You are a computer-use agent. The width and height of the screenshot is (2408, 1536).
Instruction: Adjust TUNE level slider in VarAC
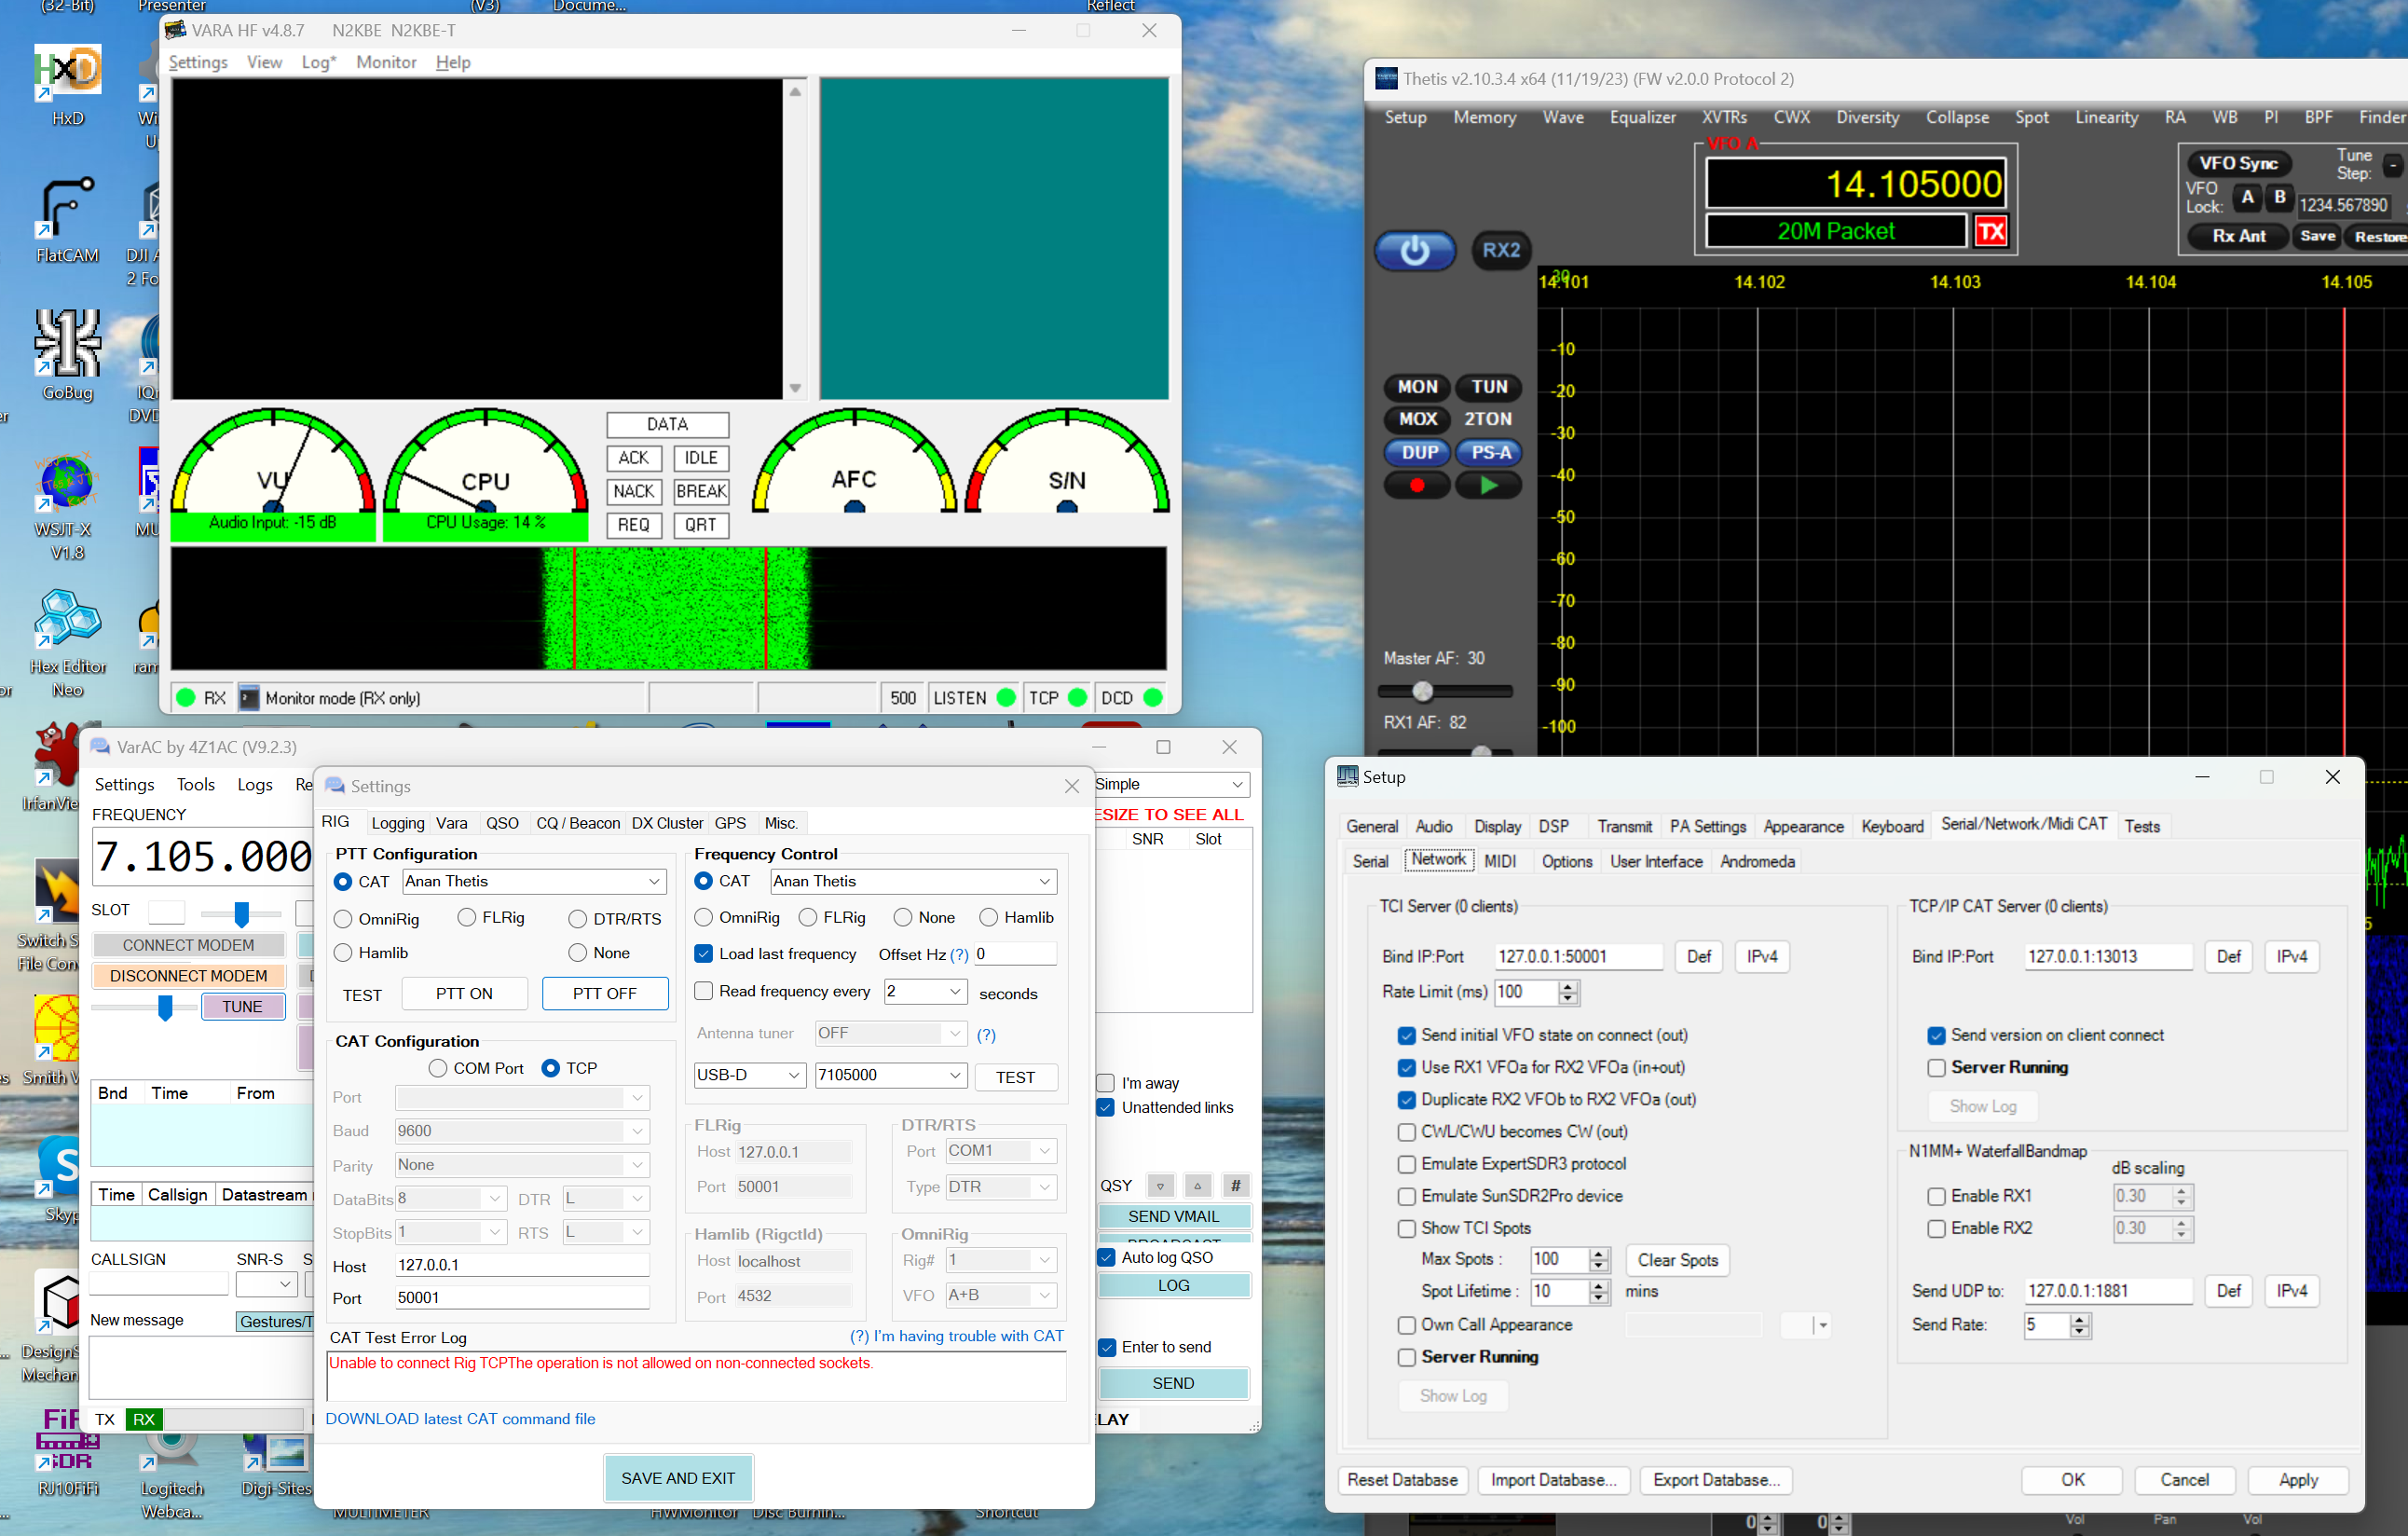pos(165,1007)
